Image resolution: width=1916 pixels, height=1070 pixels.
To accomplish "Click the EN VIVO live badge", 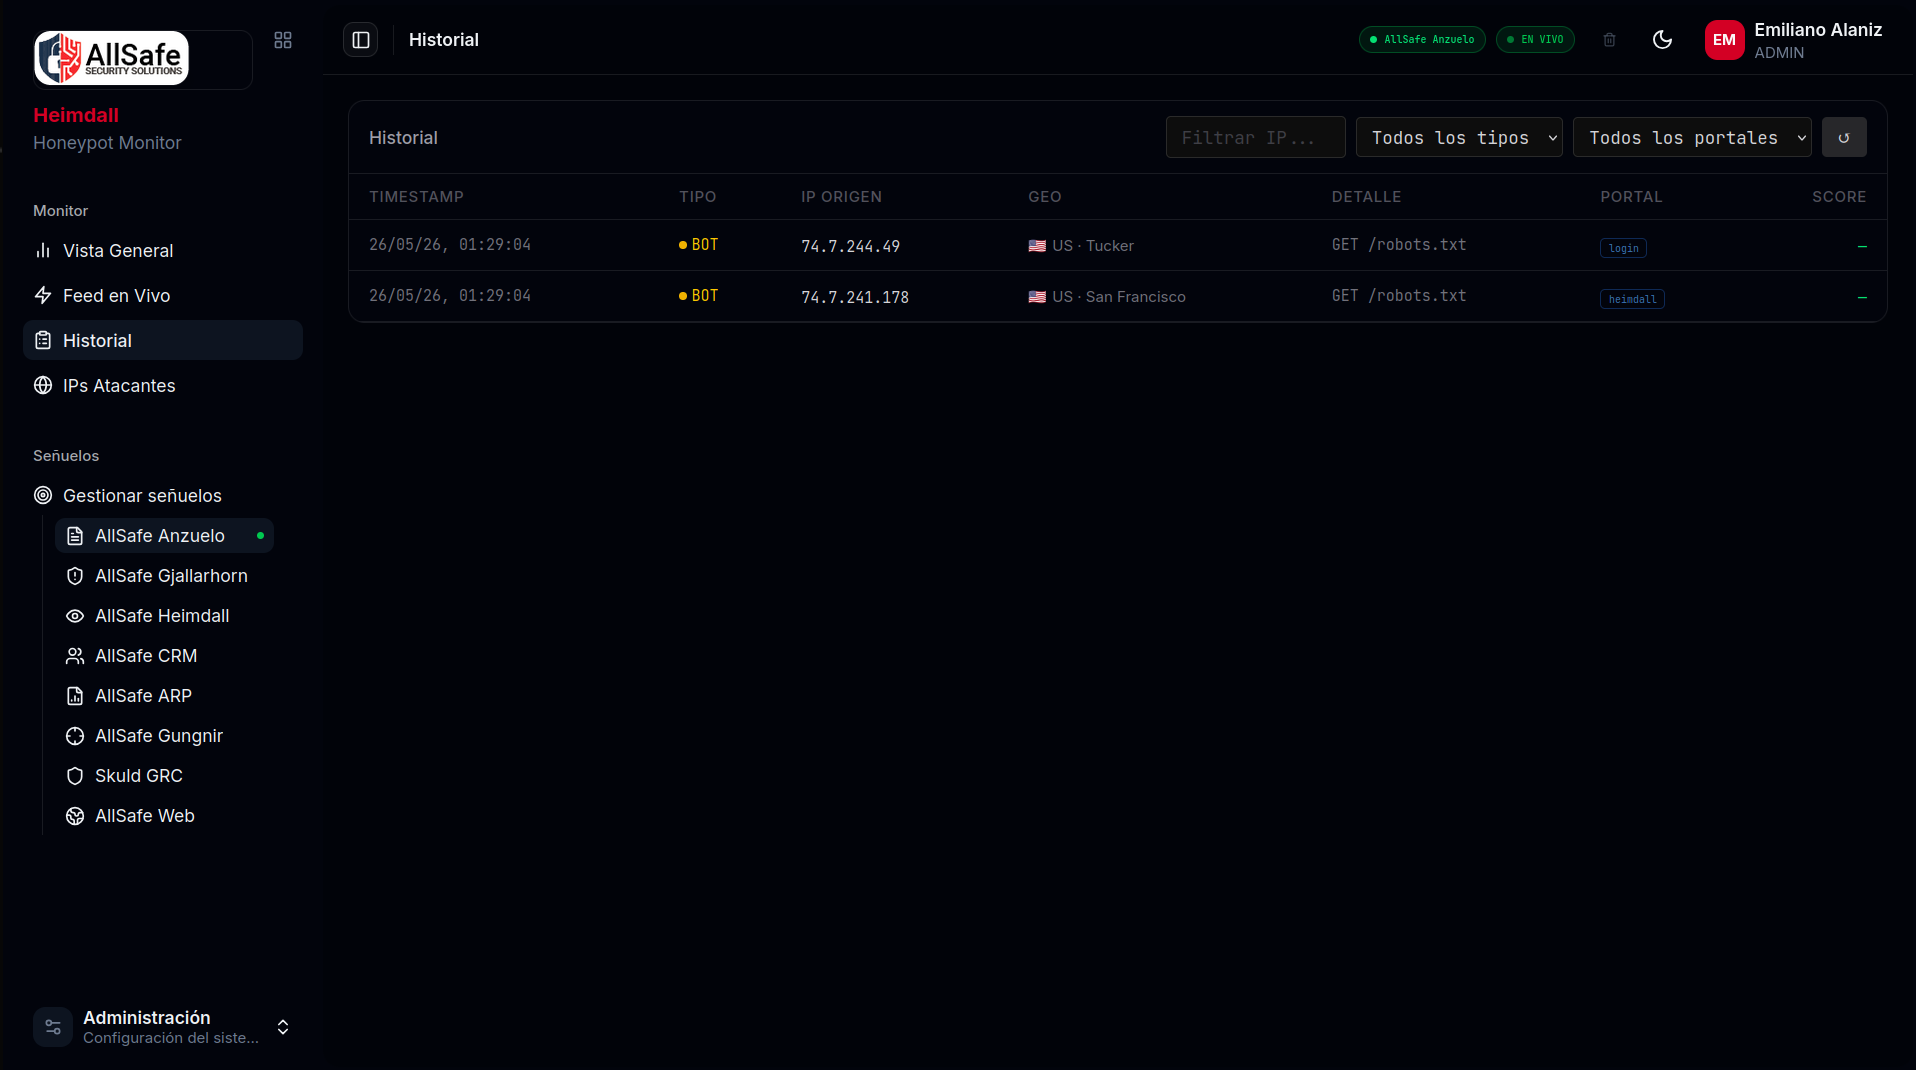I will [x=1535, y=40].
